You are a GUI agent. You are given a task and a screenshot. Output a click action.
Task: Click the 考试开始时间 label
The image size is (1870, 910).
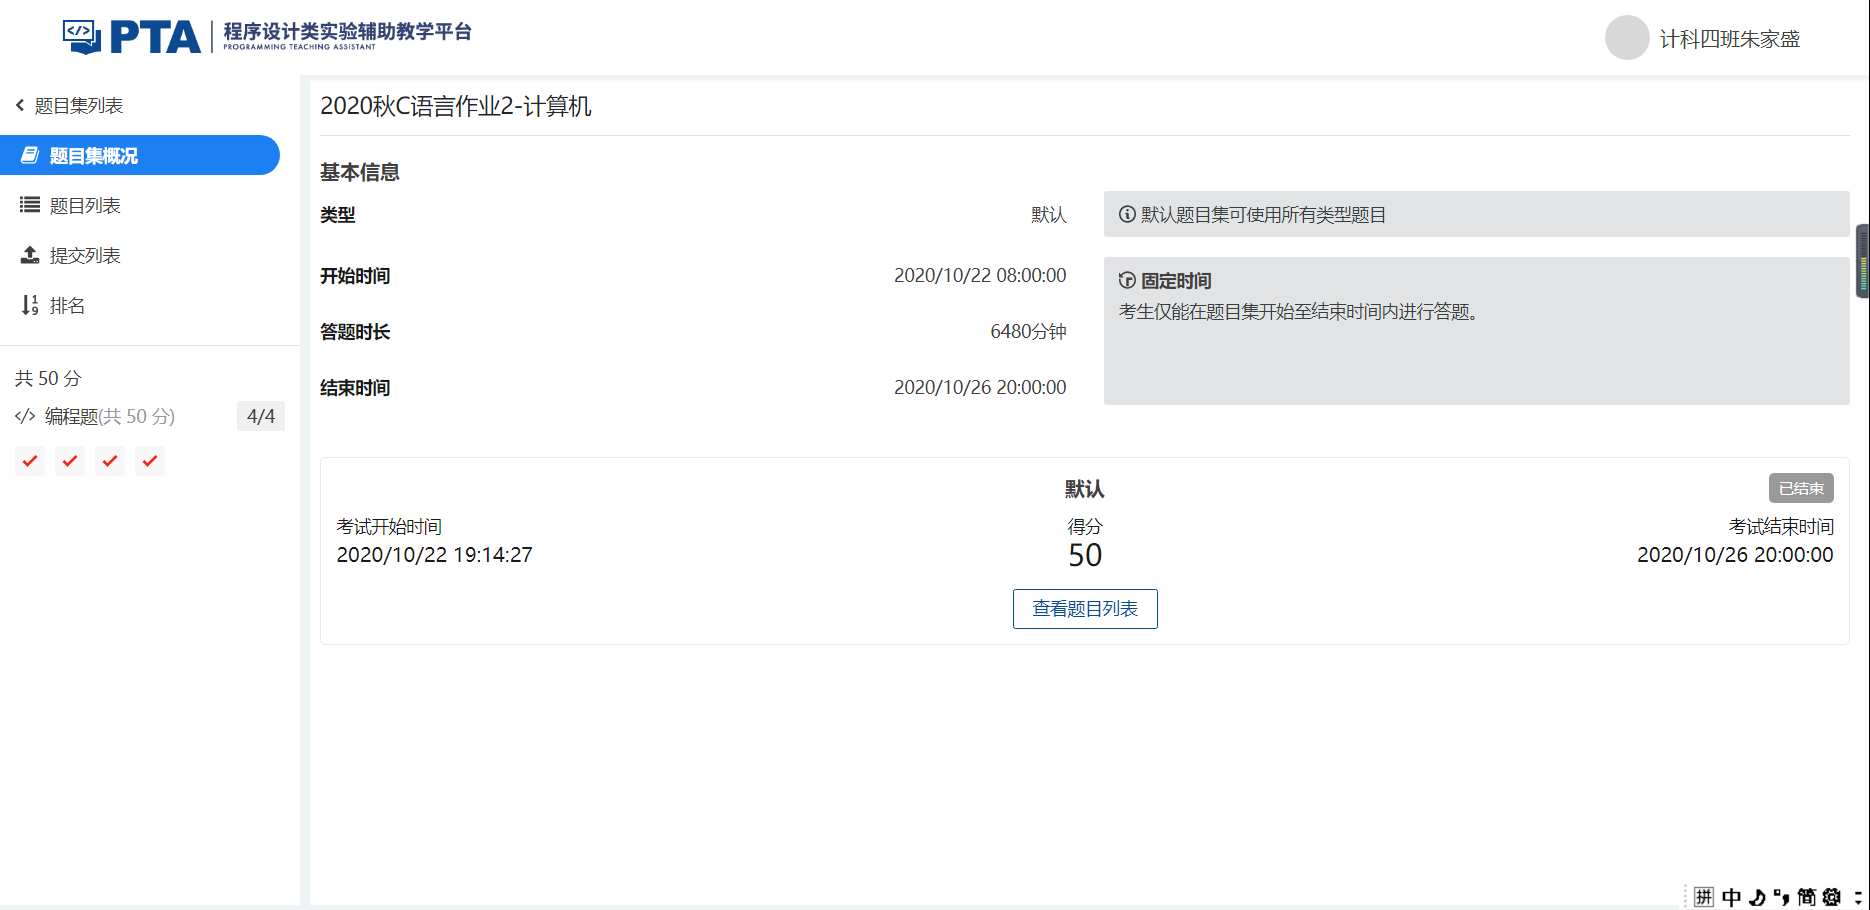[389, 527]
